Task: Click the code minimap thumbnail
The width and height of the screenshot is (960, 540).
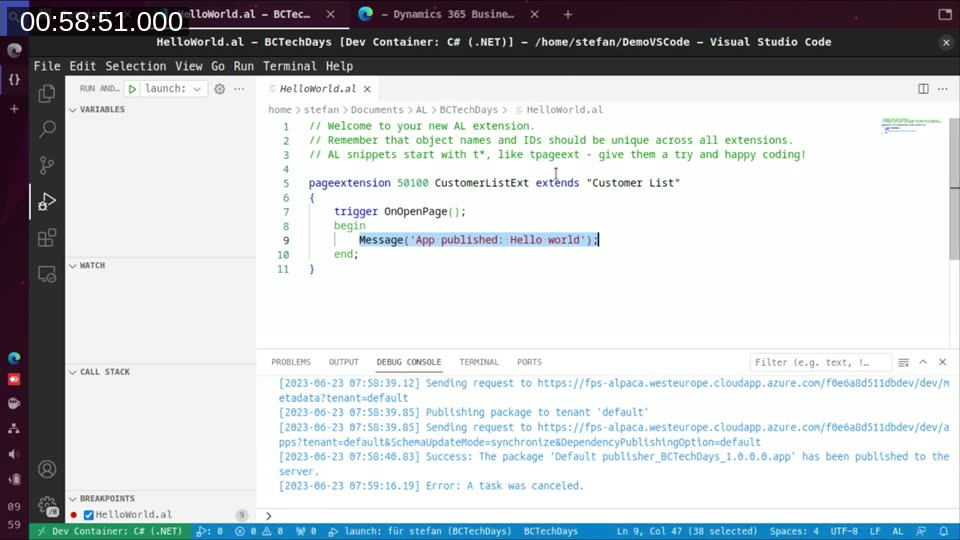Action: (x=911, y=126)
